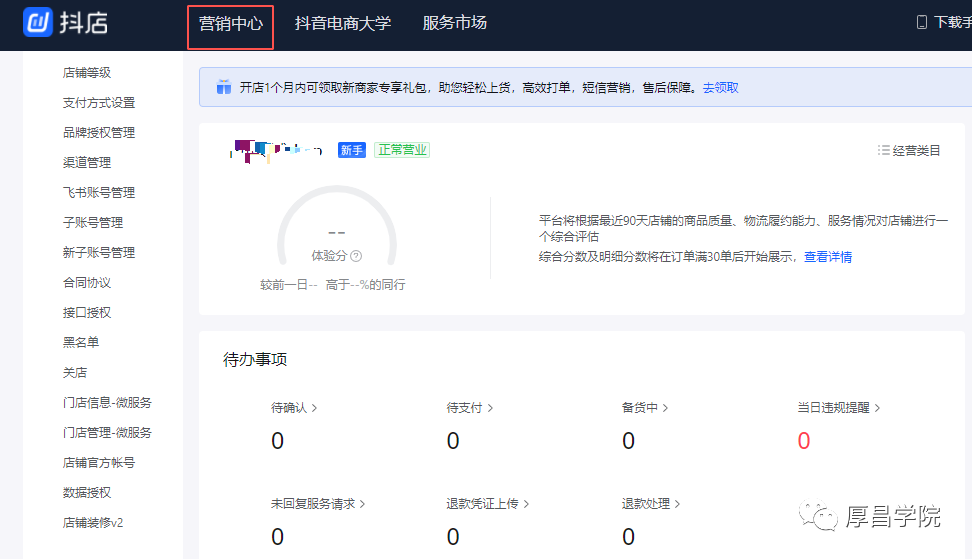
Task: Select 飞书账号管理 in the sidebar
Action: 99,193
